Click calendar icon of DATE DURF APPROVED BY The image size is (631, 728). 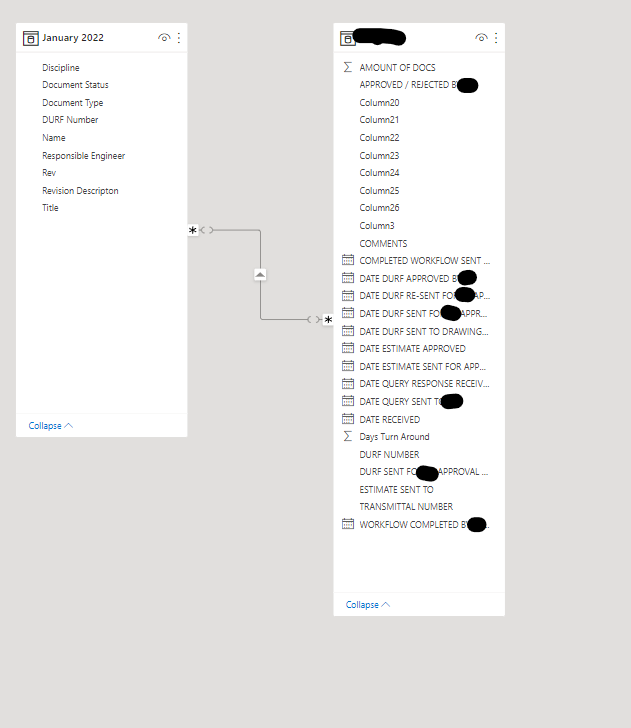point(348,278)
